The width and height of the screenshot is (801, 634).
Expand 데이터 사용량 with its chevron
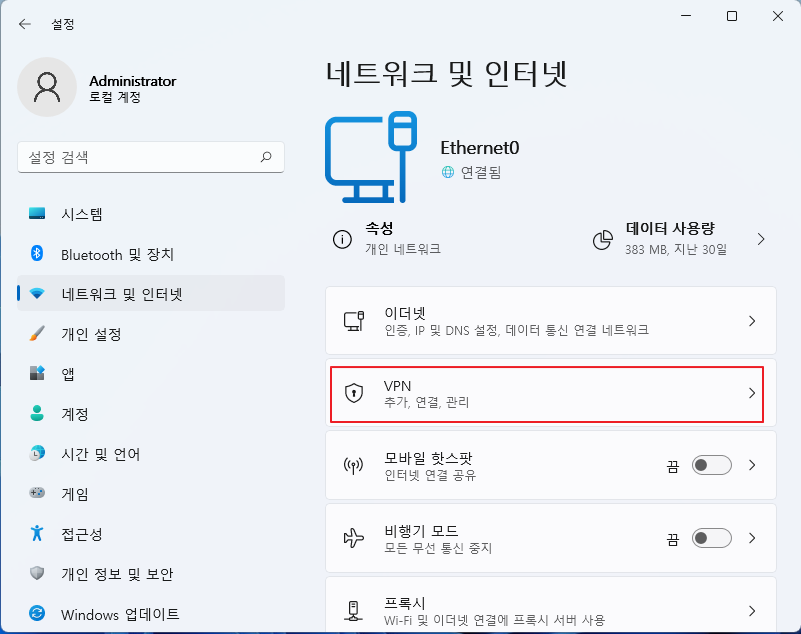coord(761,239)
